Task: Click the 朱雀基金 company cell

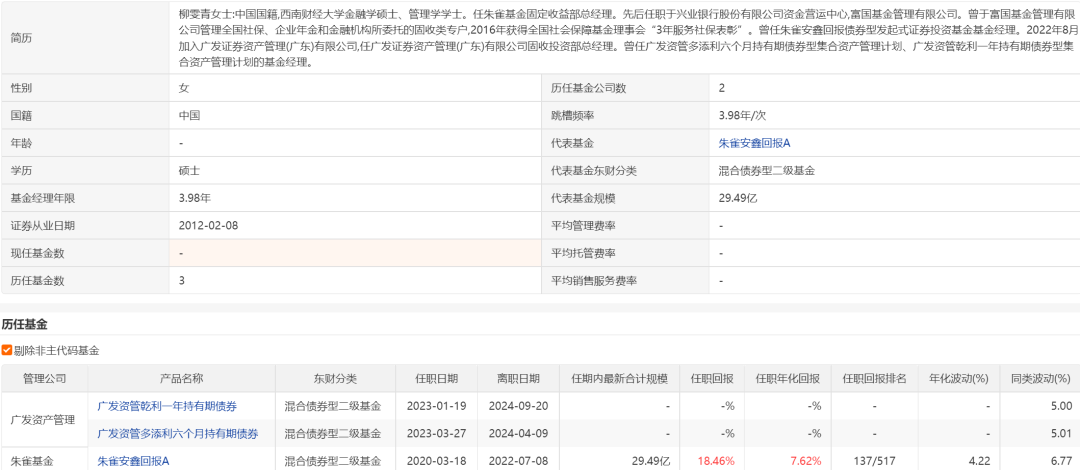Action: pos(44,461)
